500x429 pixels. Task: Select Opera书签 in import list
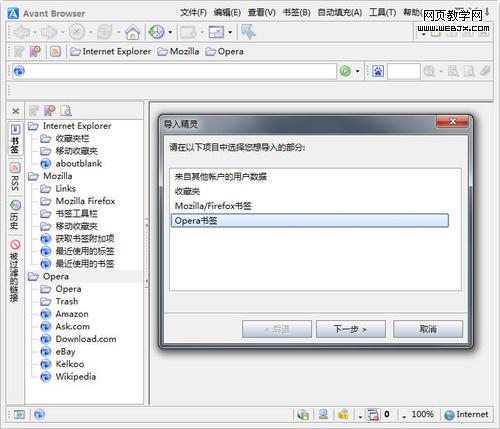(x=310, y=221)
